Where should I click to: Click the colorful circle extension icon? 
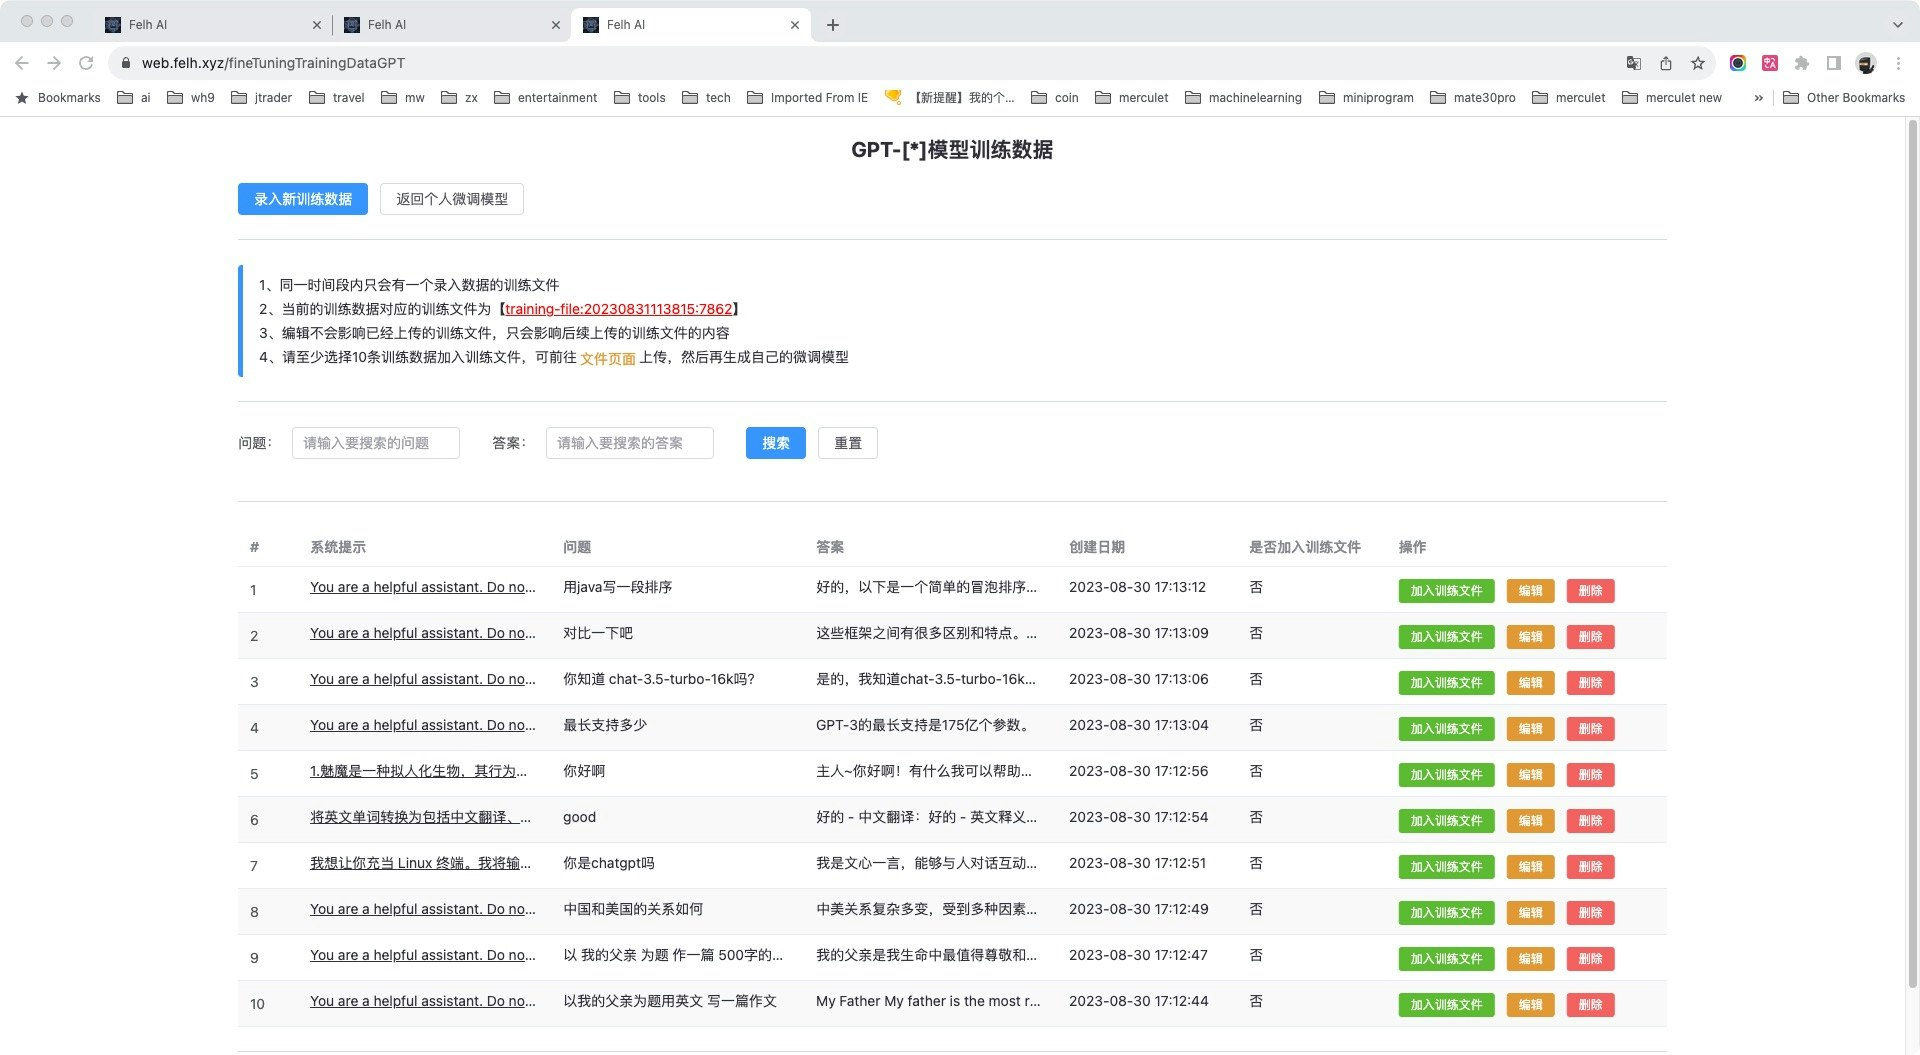(x=1738, y=63)
